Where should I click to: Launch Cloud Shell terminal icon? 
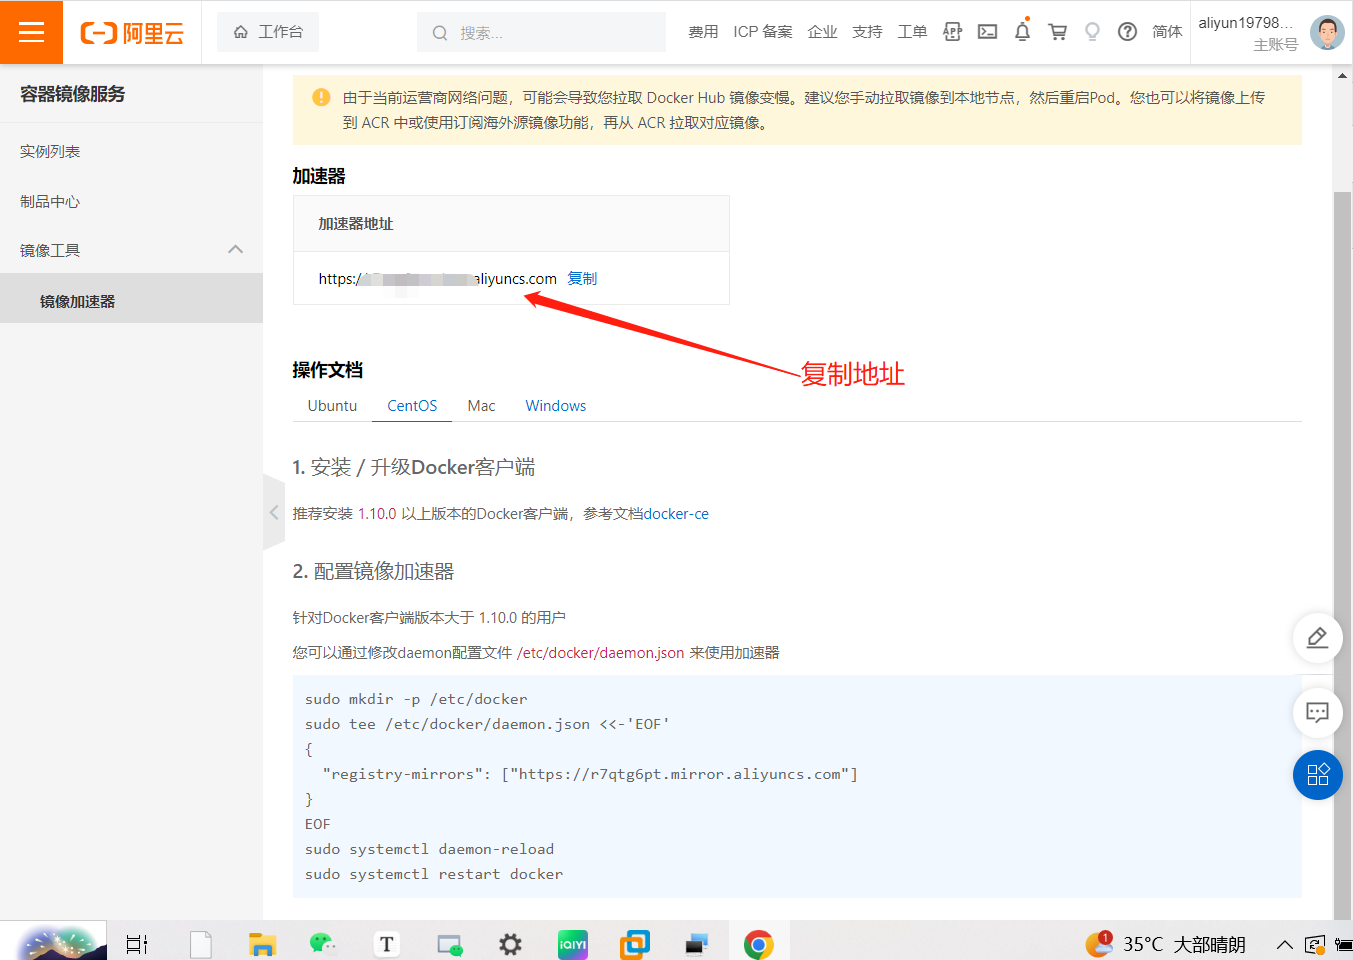pos(987,32)
